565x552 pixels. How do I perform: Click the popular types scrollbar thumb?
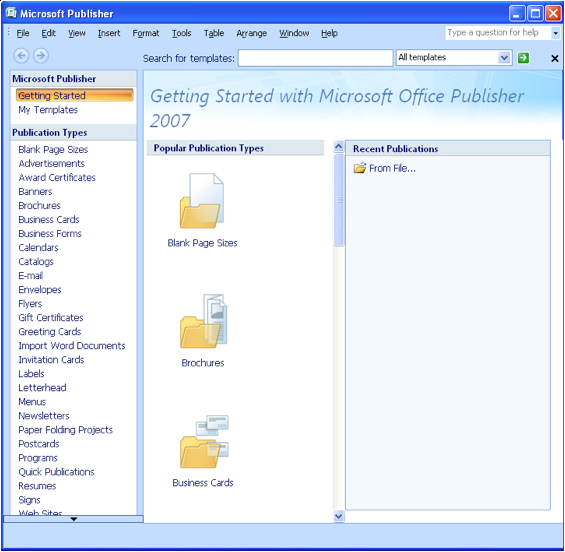(x=339, y=200)
